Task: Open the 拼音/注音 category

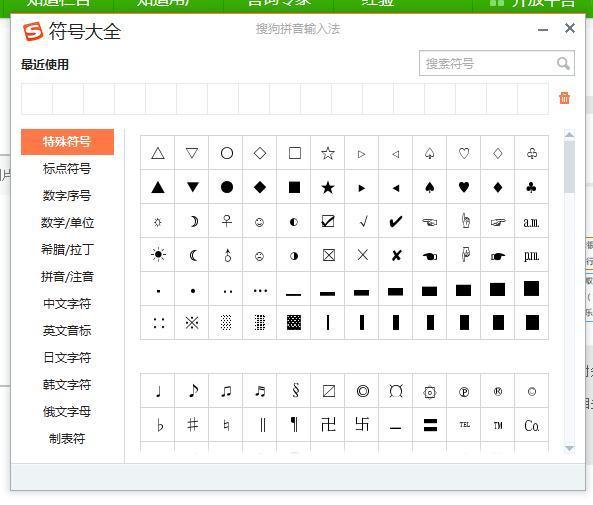Action: click(67, 277)
